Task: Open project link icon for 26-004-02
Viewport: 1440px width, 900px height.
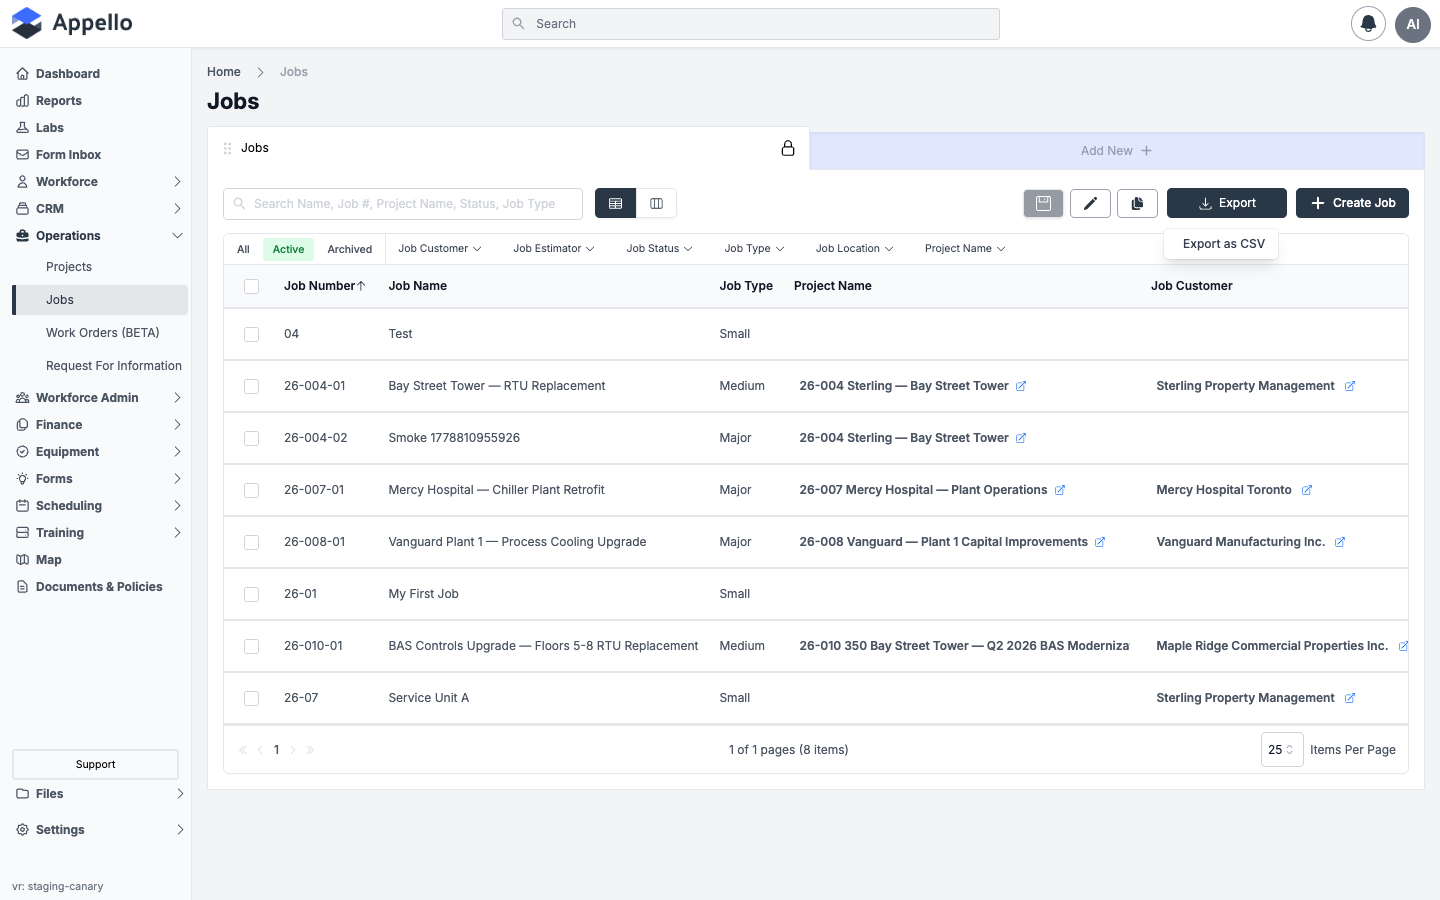Action: point(1021,438)
